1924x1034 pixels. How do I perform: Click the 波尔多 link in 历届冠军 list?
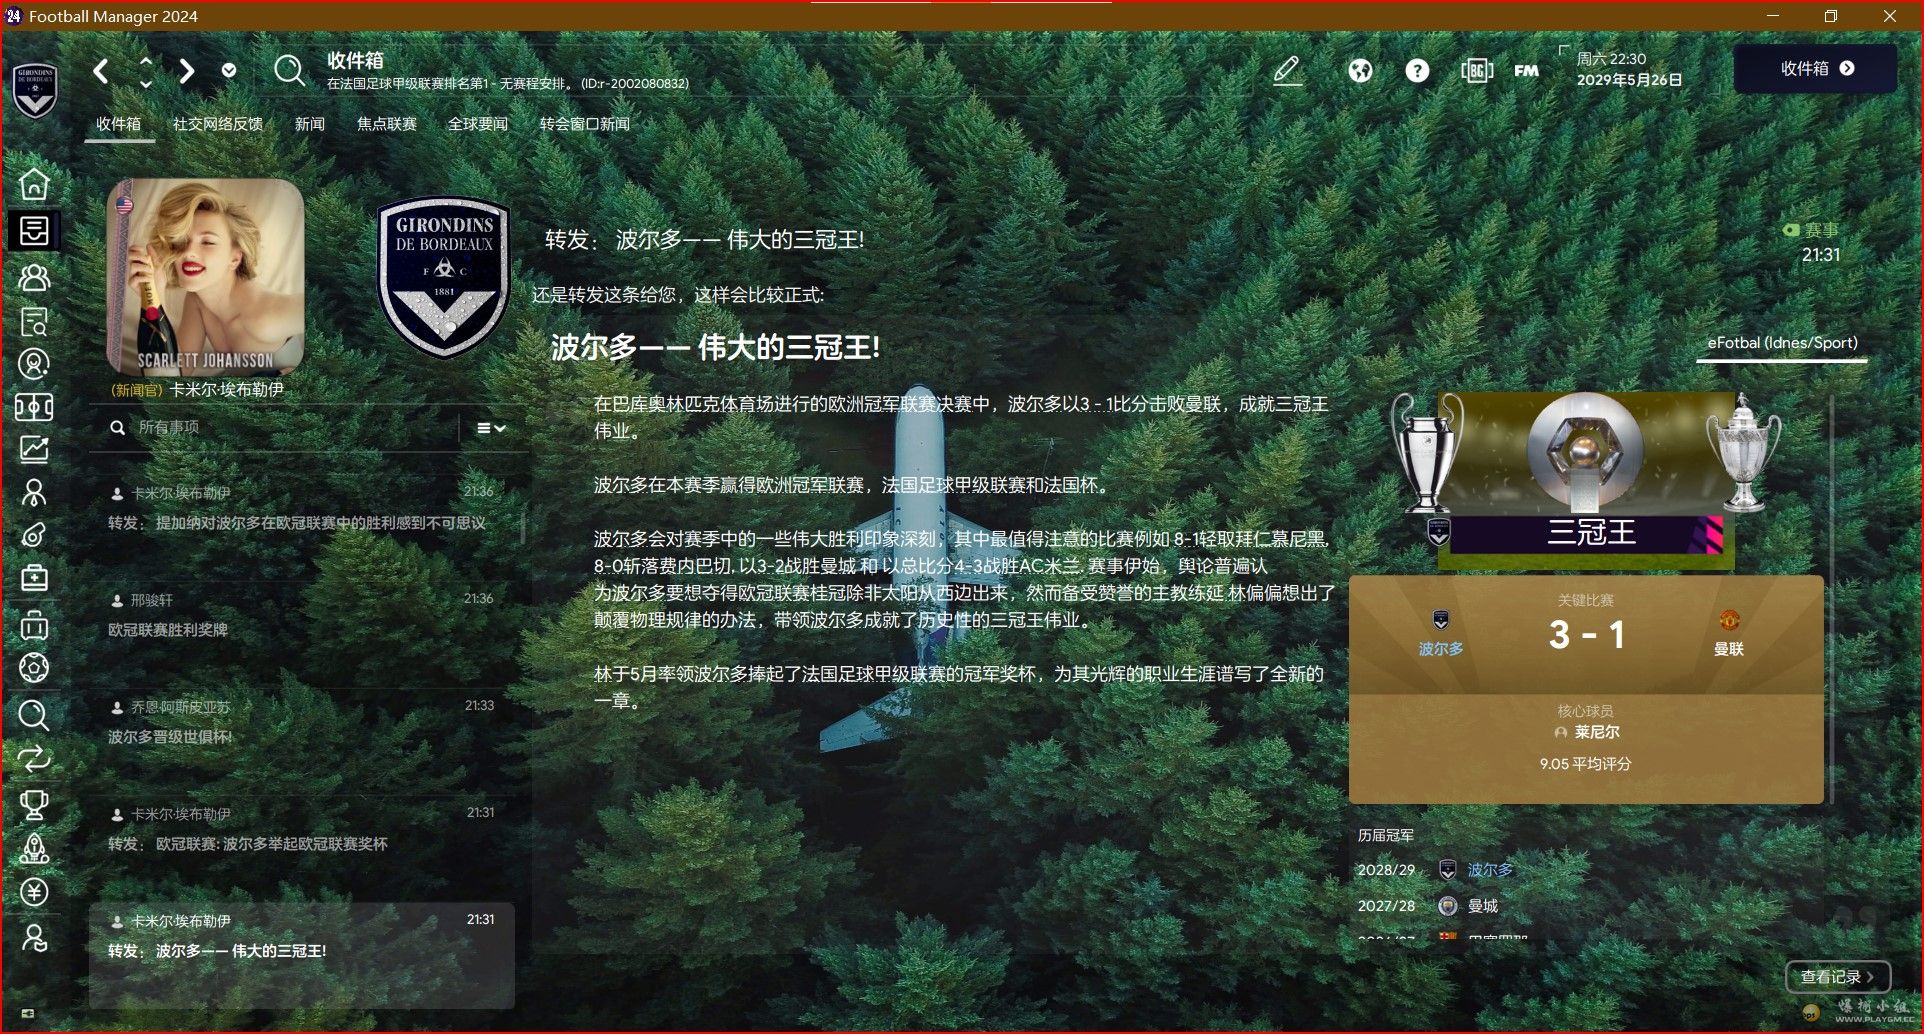click(x=1490, y=870)
